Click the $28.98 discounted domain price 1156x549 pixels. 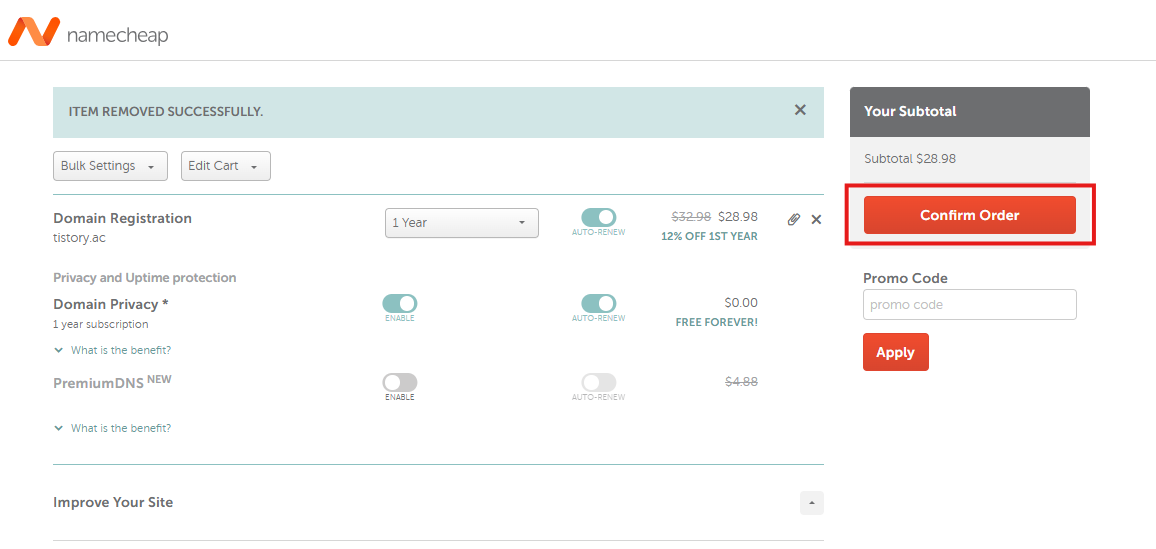tap(737, 217)
